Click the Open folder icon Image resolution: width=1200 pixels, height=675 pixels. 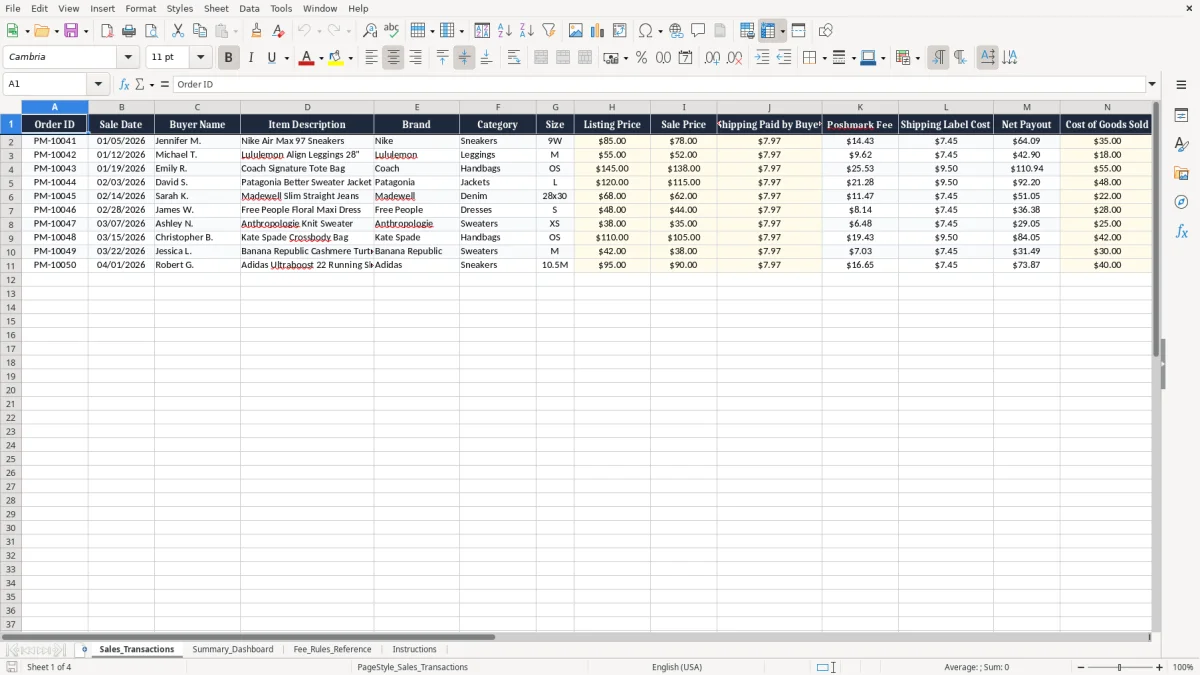(41, 31)
